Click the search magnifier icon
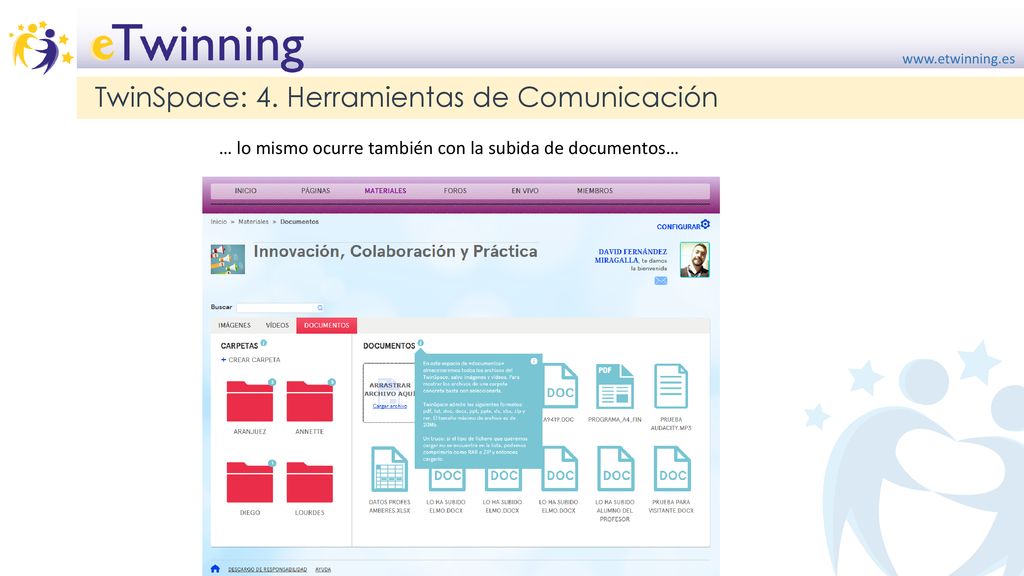1024x576 pixels. click(x=320, y=308)
